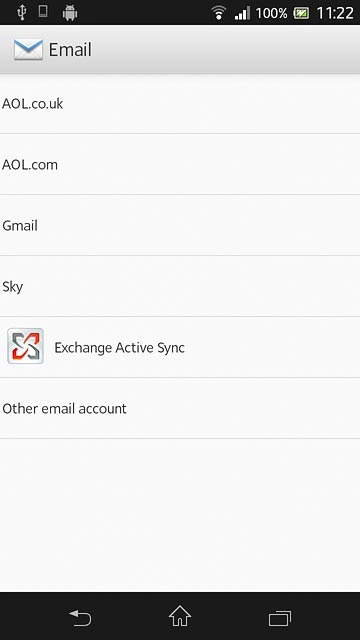Tap the Exchange Active Sync logo icon
This screenshot has height=640, width=360.
coord(25,346)
